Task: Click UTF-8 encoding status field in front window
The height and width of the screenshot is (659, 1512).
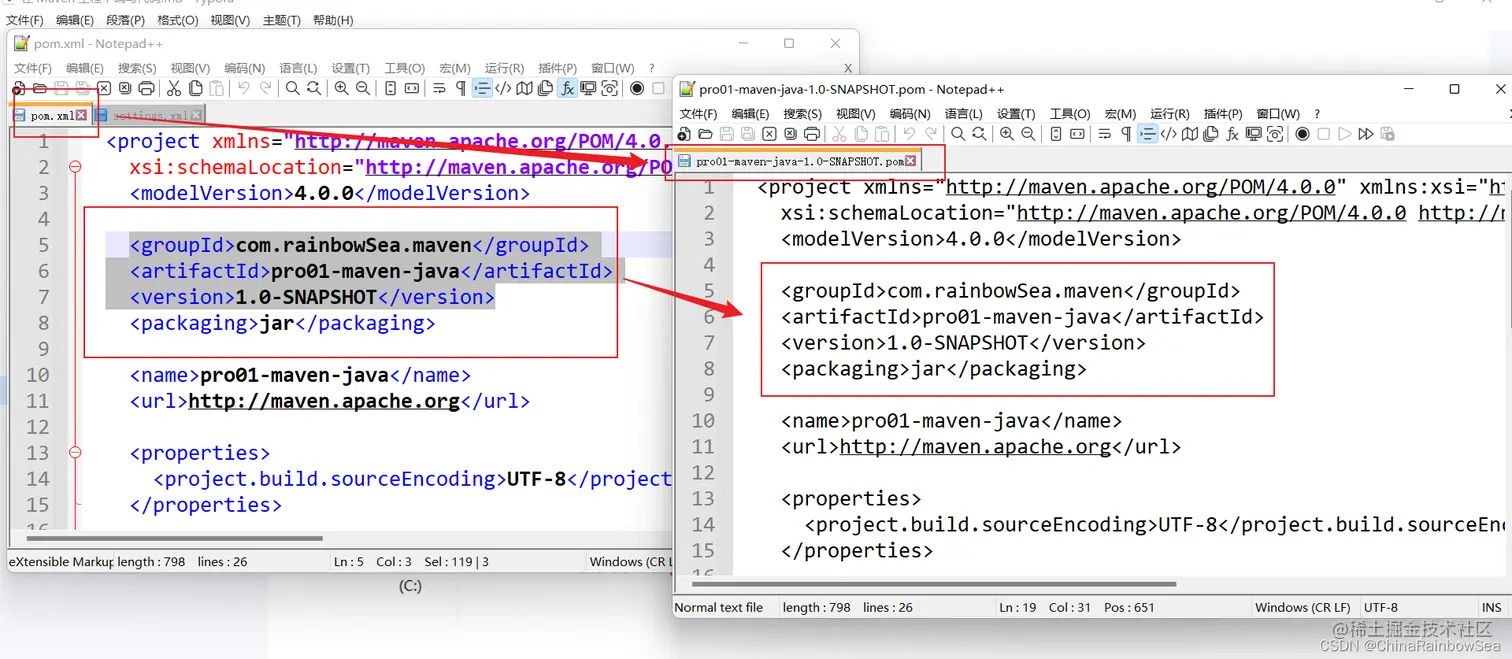Action: [x=1381, y=607]
